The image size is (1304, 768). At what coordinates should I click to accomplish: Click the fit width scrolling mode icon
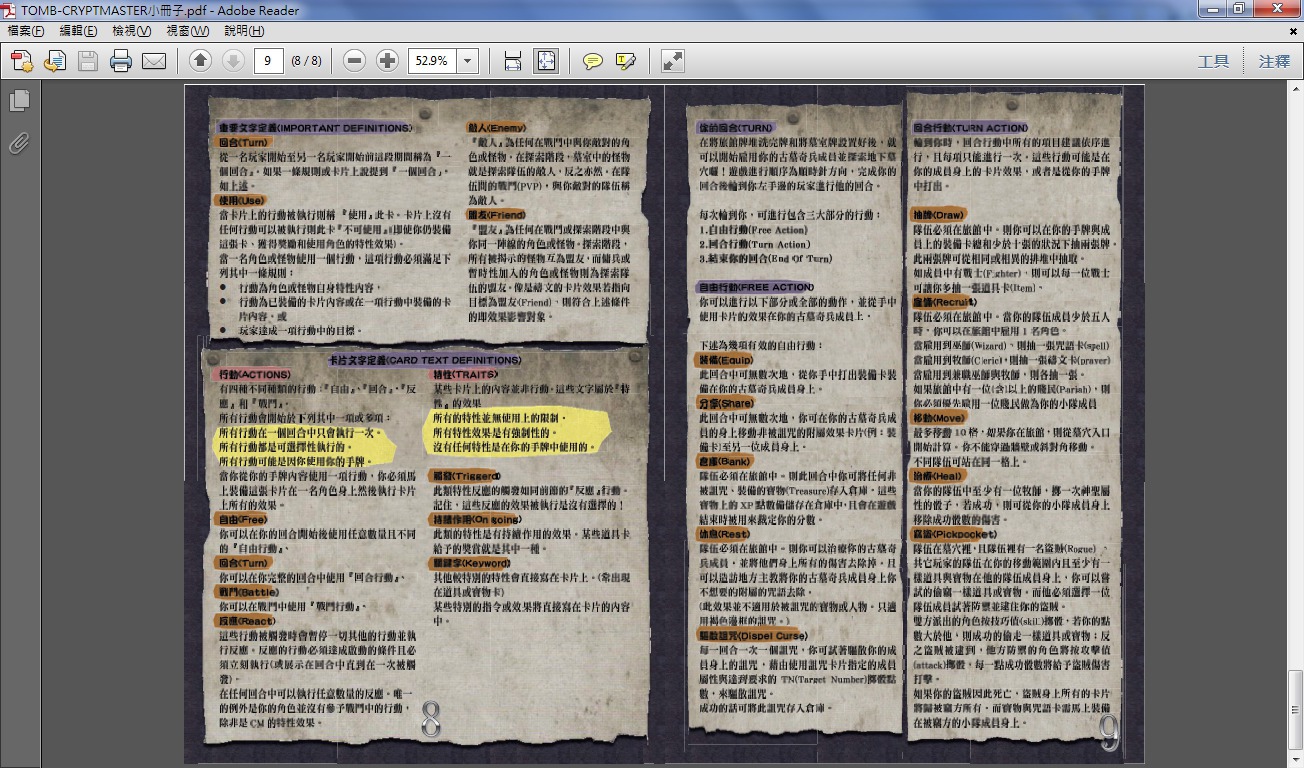click(x=513, y=61)
